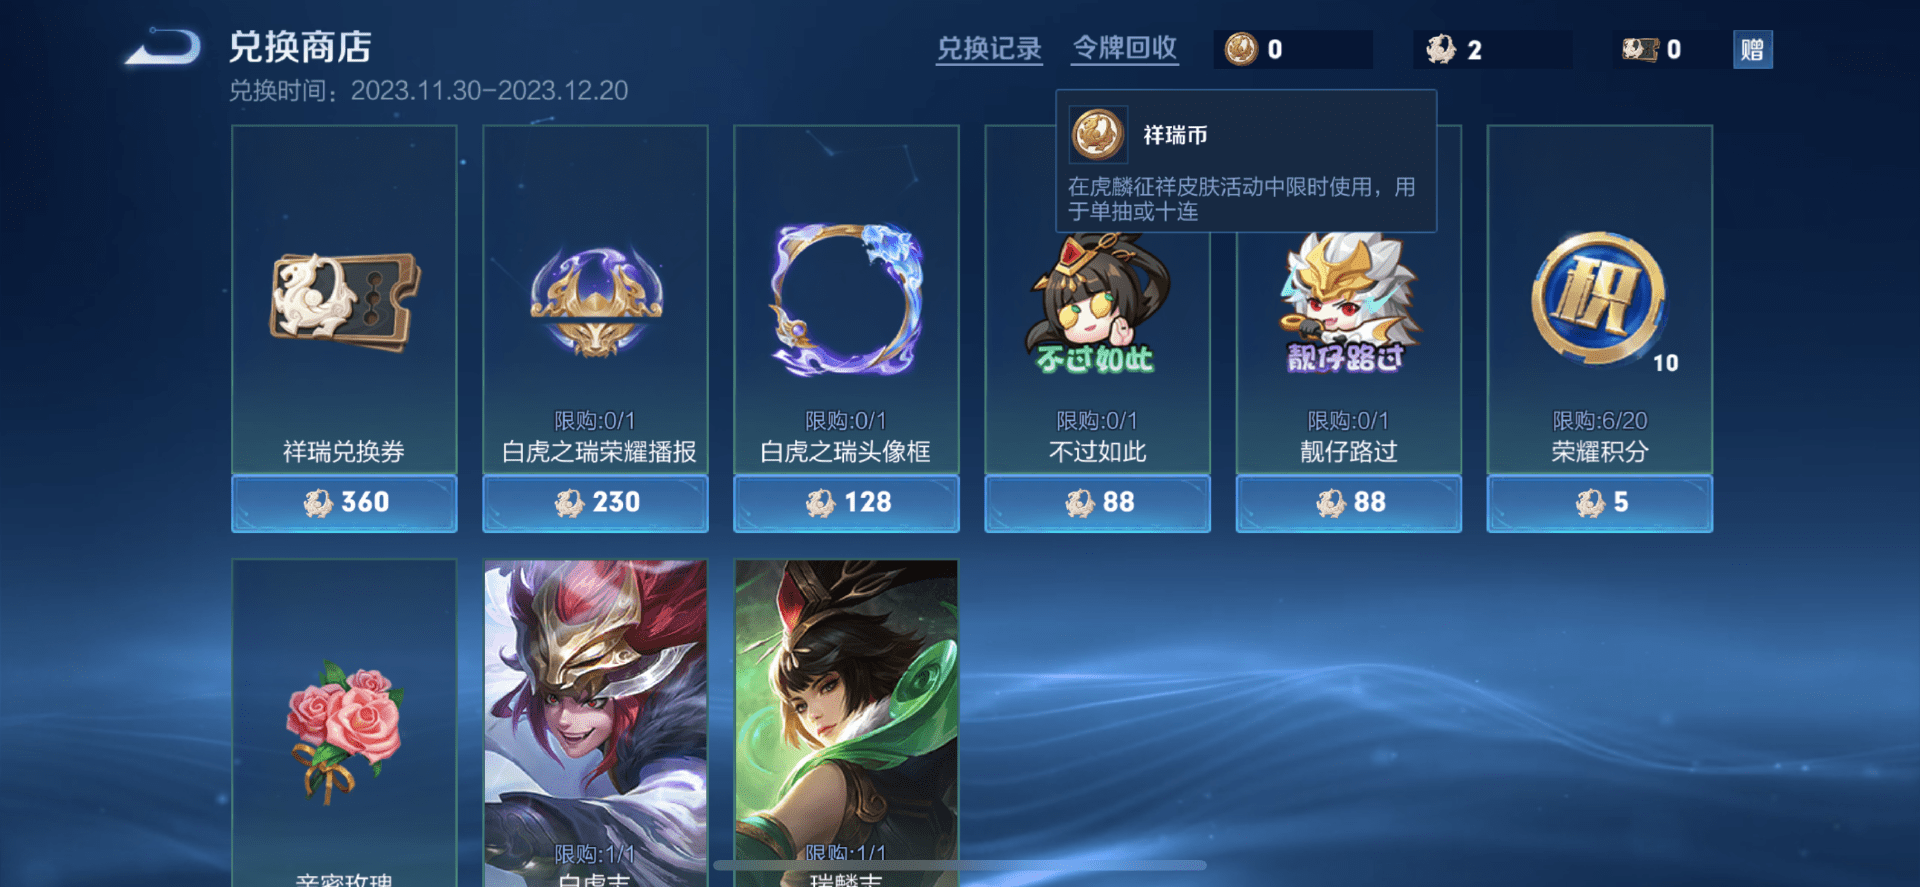Tap the 祥瑞币 coin icon in header
1920x887 pixels.
pos(1241,49)
